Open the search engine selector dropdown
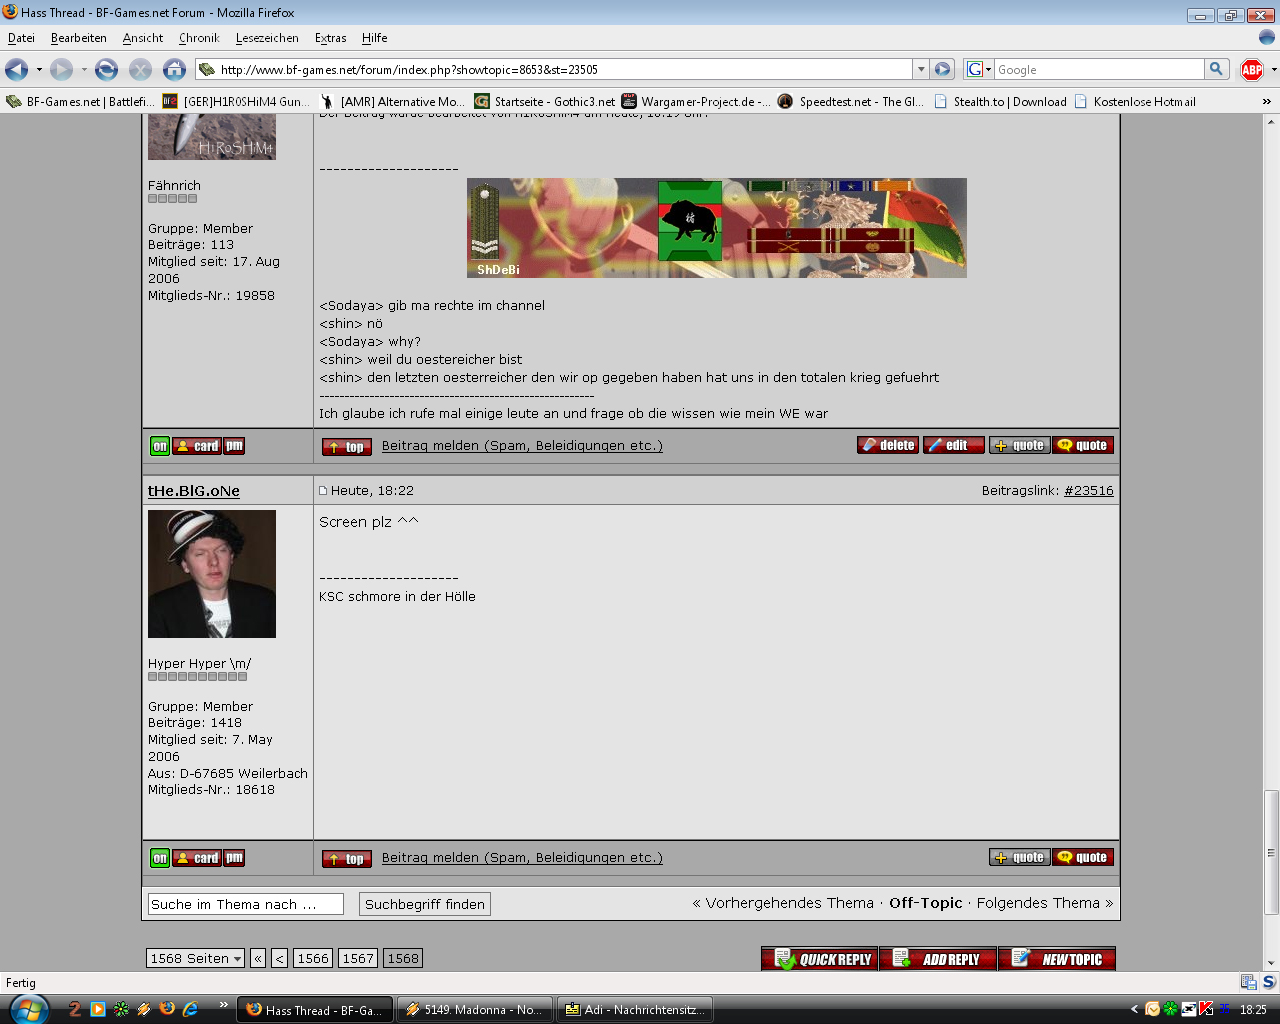 pyautogui.click(x=979, y=69)
